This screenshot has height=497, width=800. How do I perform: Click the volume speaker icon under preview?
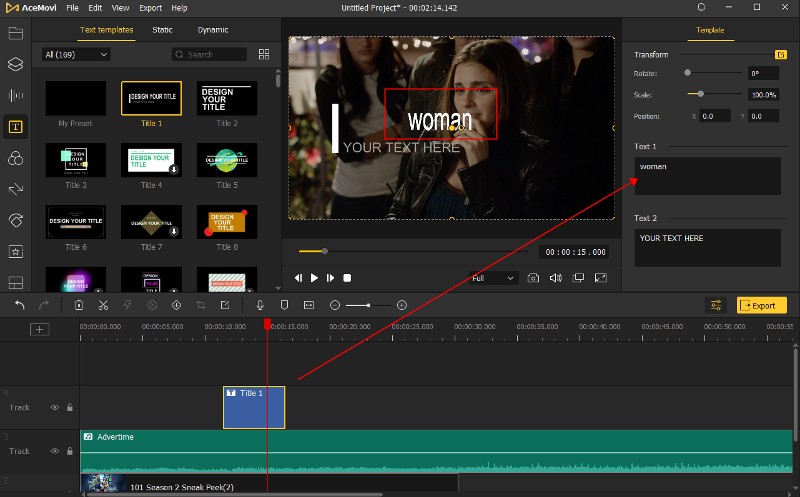tap(556, 278)
